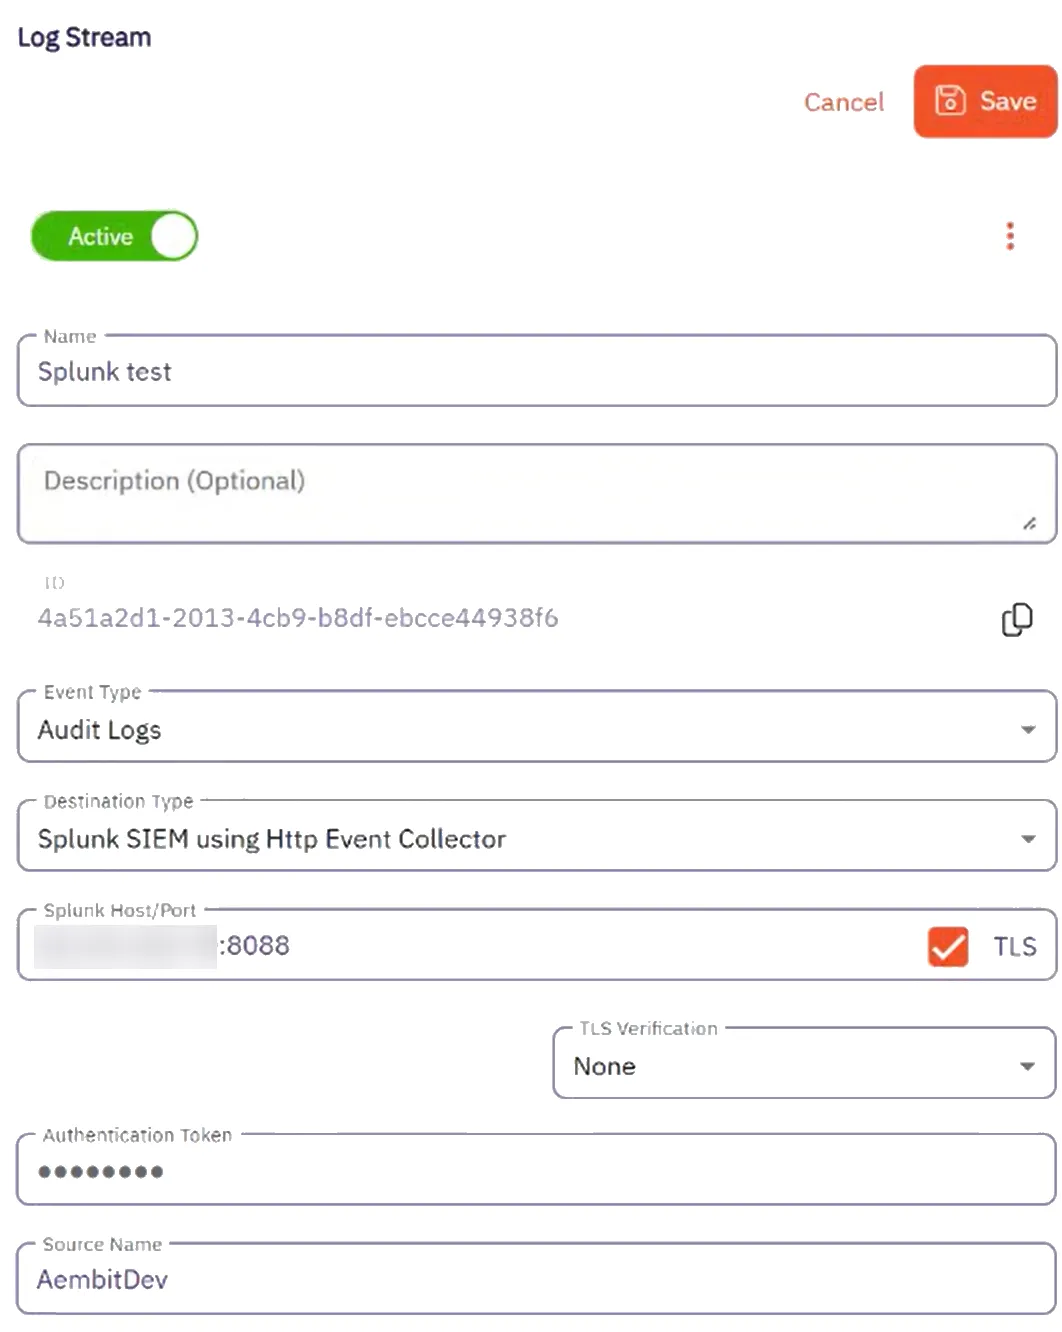This screenshot has height=1332, width=1062.
Task: Click the Event Type dropdown arrow
Action: click(x=1029, y=730)
